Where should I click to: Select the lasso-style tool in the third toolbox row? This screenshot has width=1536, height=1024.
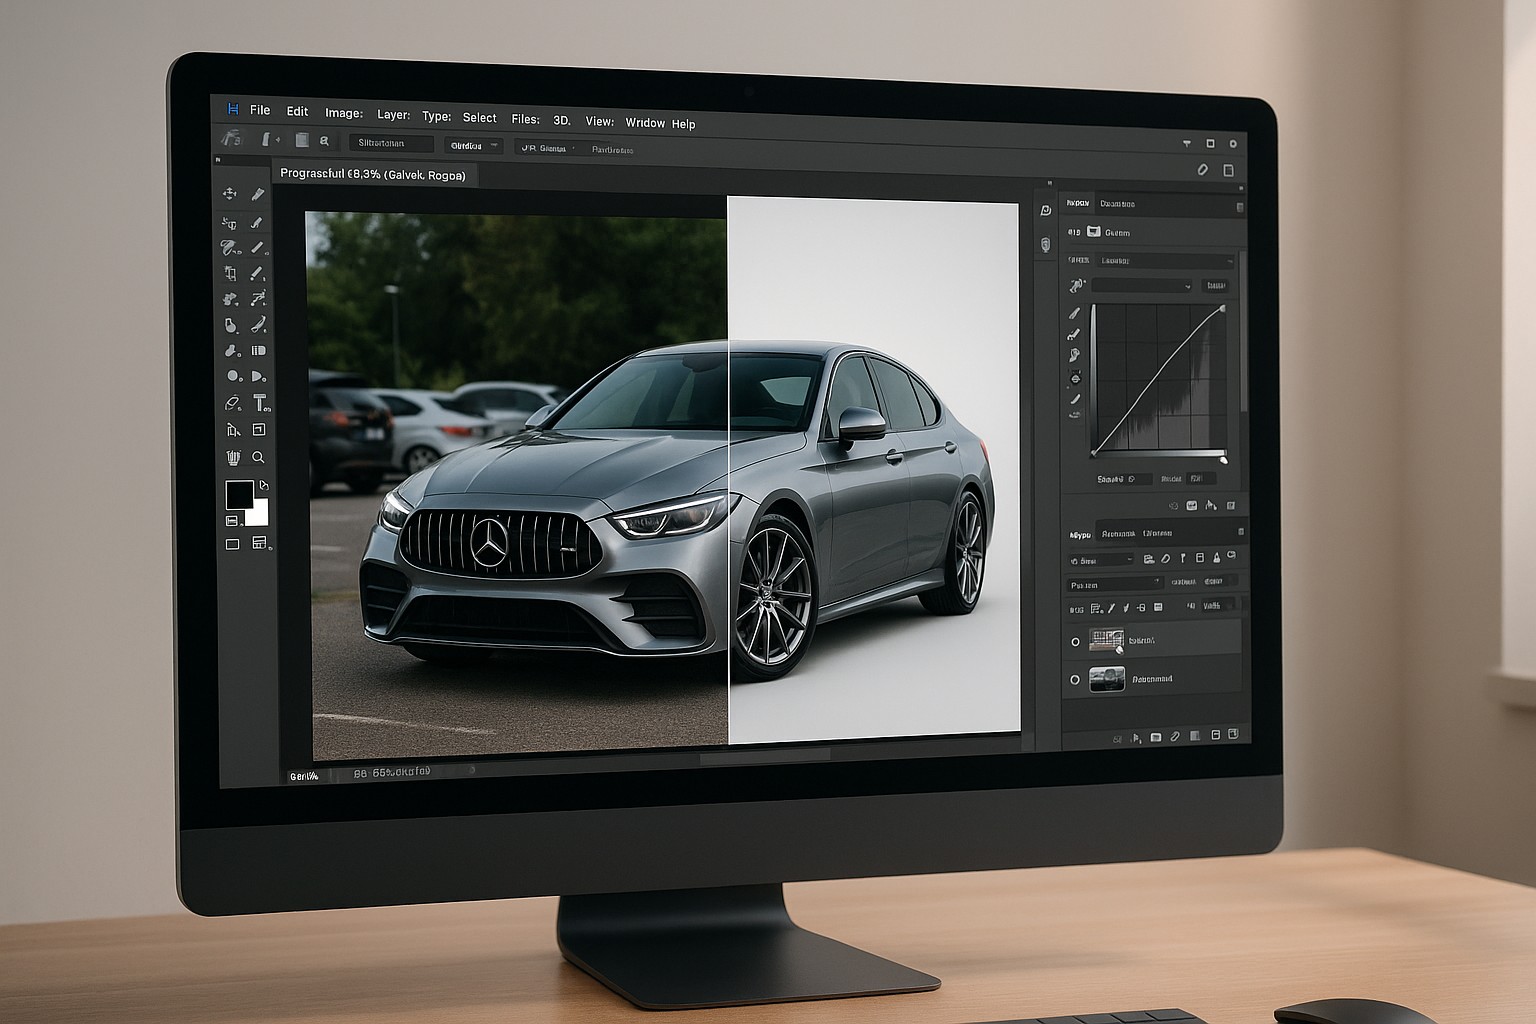click(x=230, y=247)
